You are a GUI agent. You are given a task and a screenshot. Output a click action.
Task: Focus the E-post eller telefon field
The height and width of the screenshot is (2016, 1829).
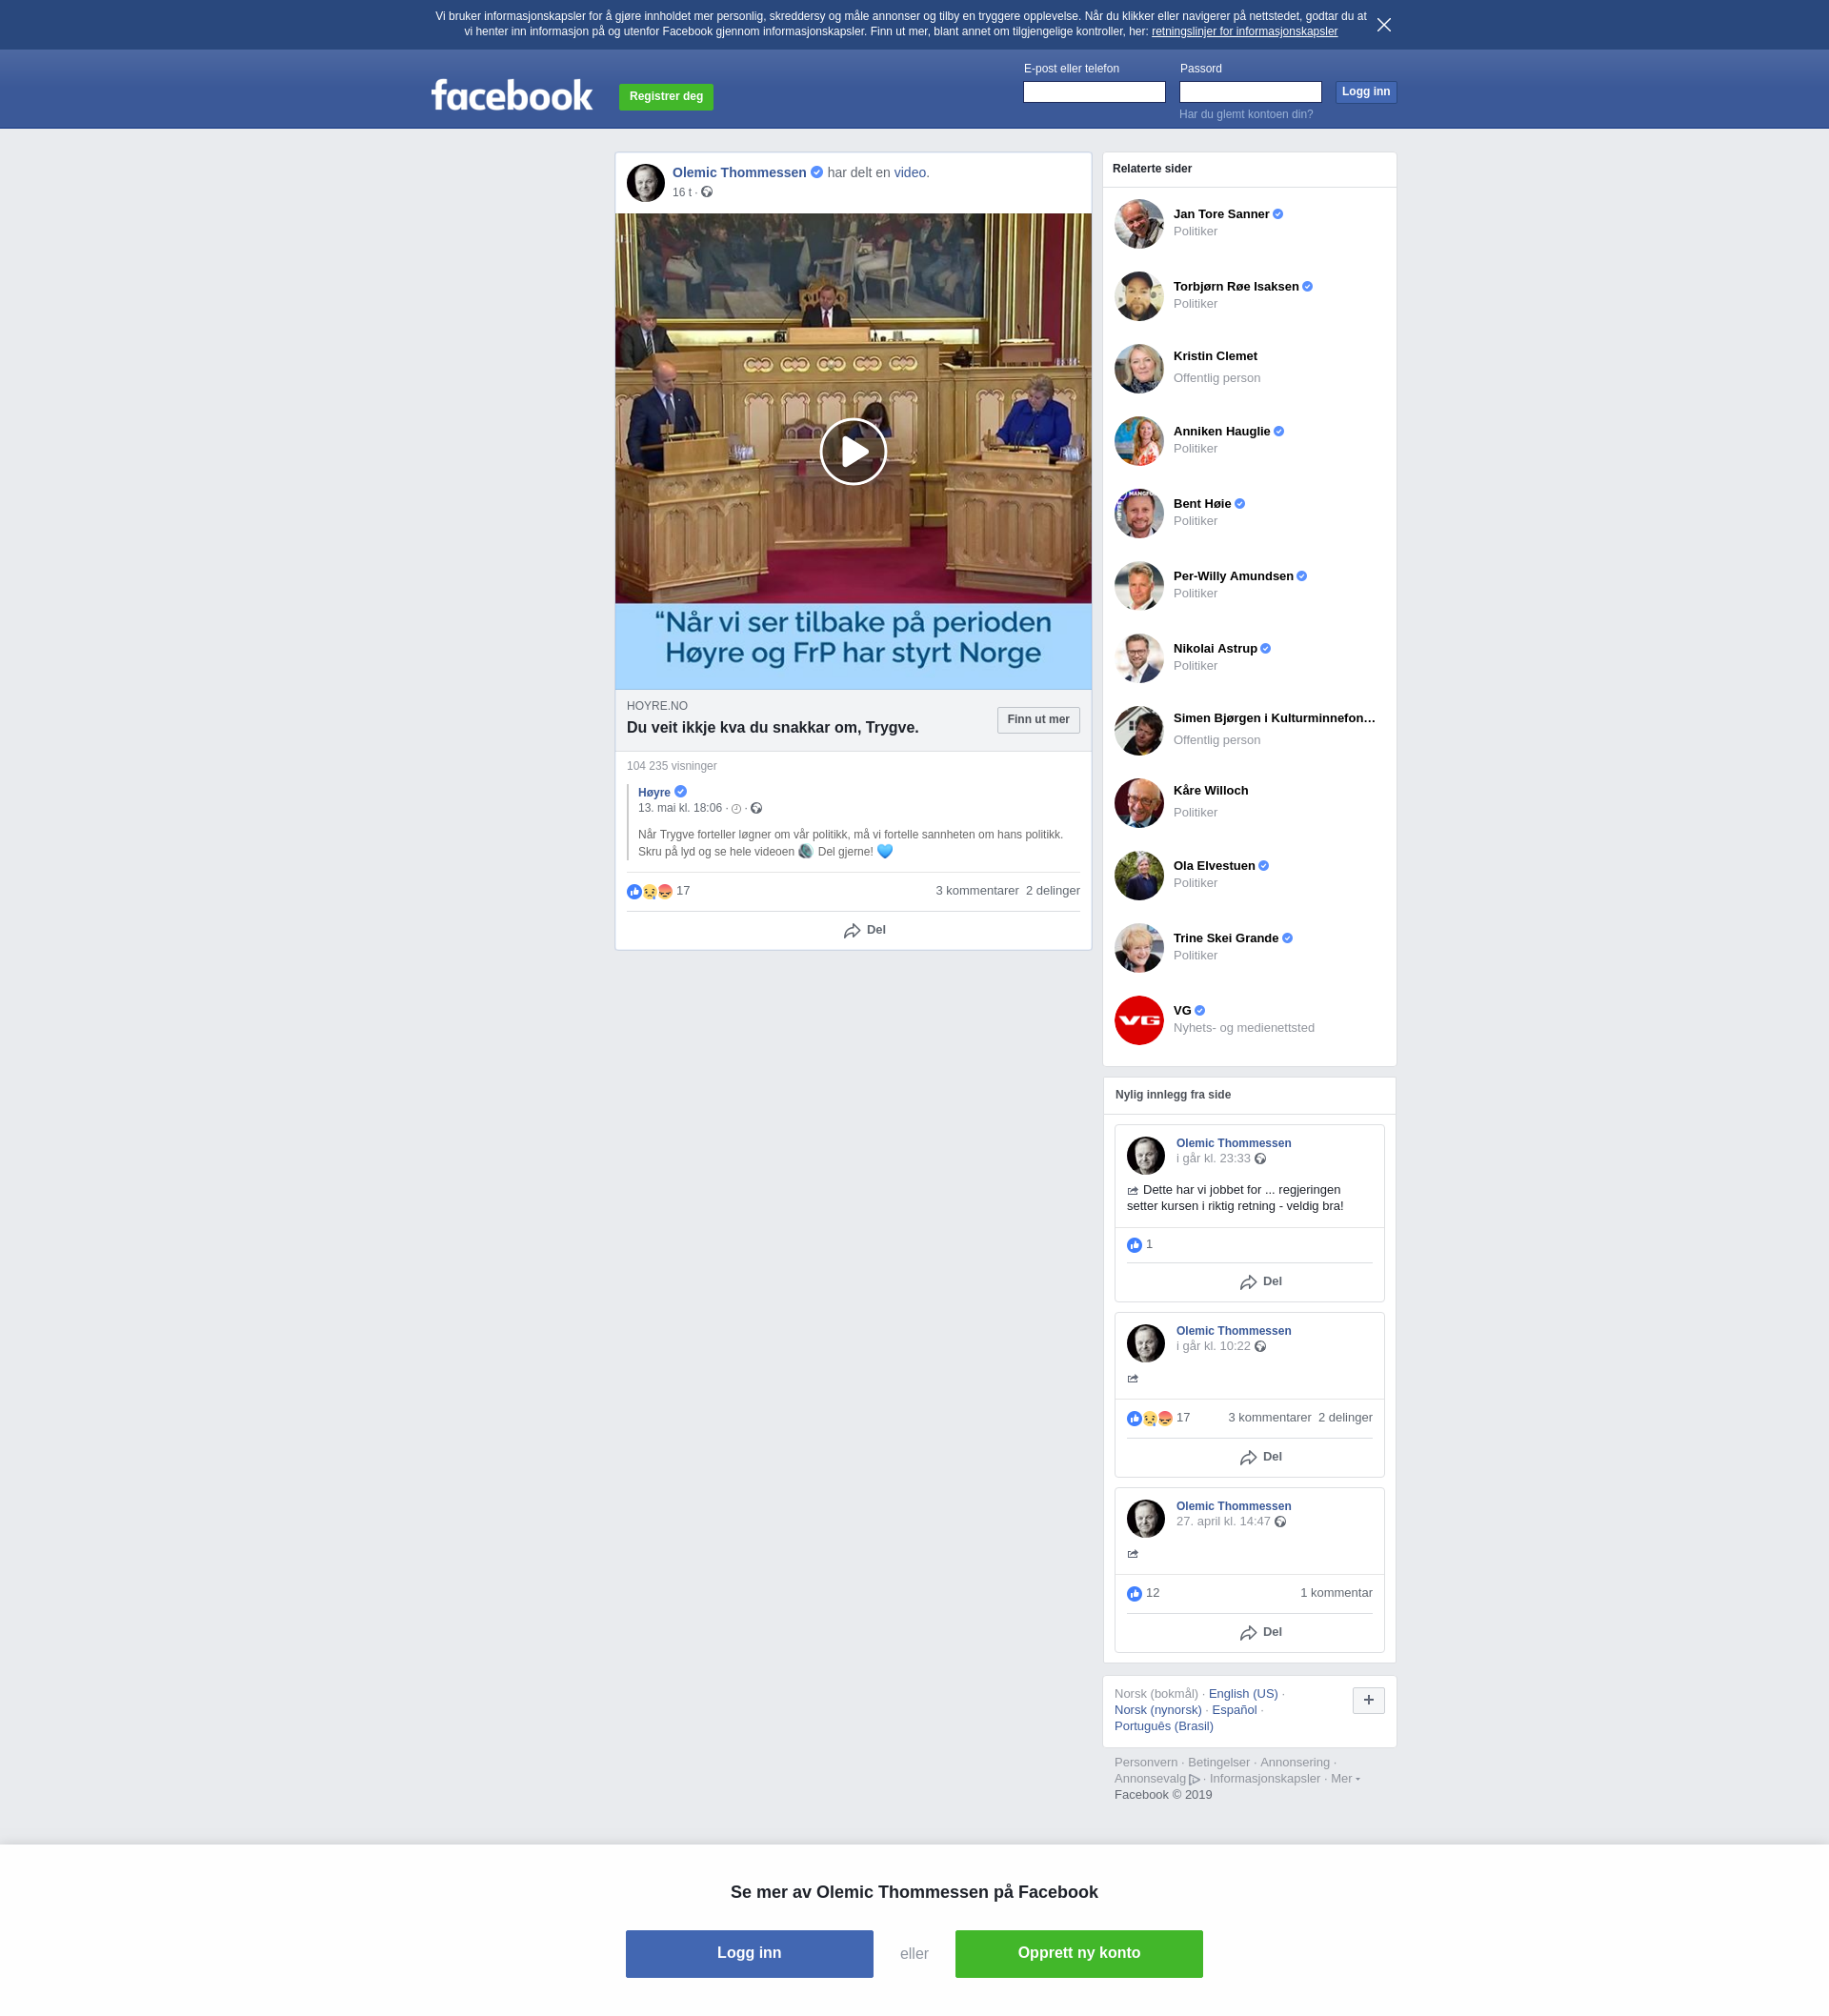(1093, 92)
